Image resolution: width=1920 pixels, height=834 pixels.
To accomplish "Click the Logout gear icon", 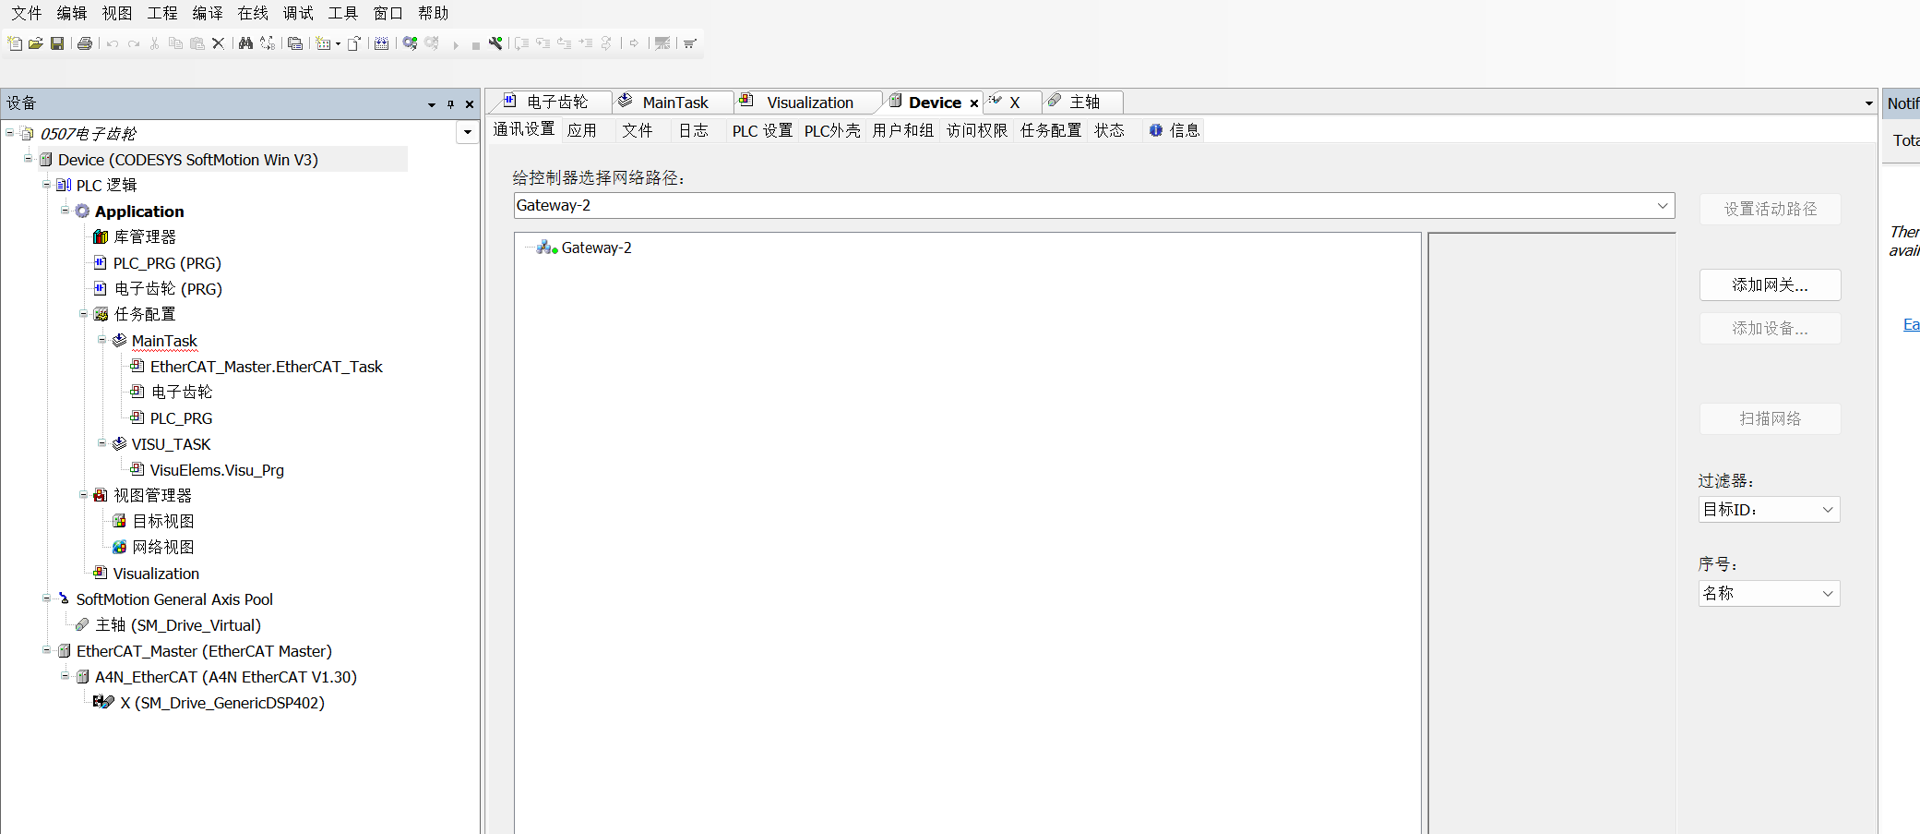I will [x=432, y=43].
